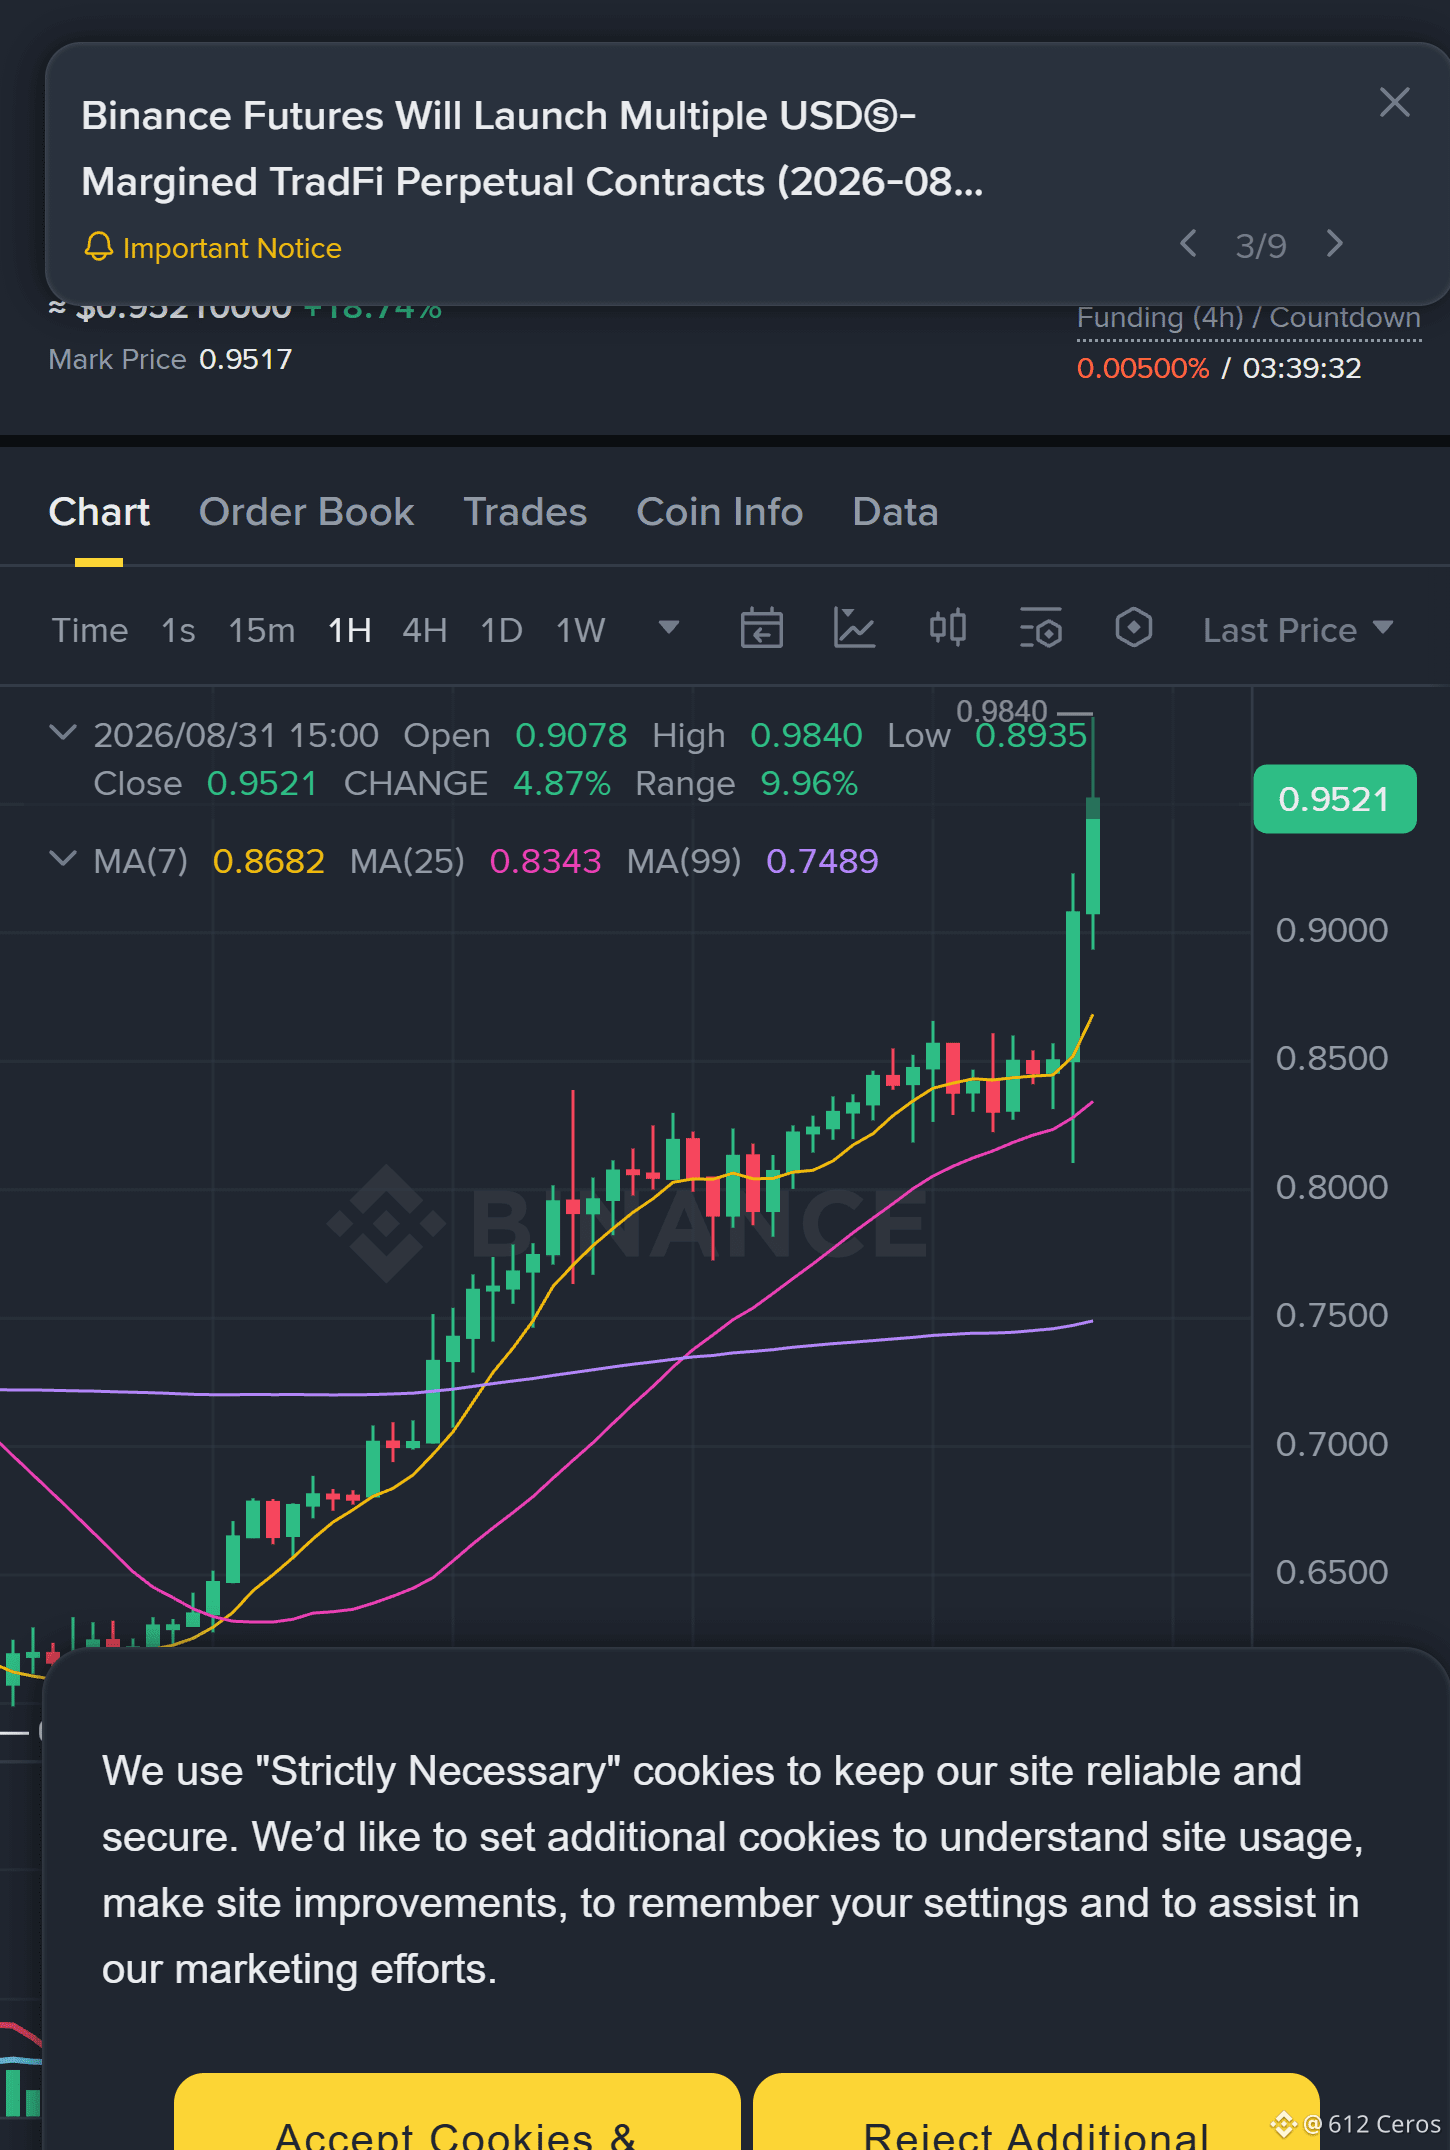Viewport: 1450px width, 2150px height.
Task: Expand more time intervals dropdown
Action: click(x=669, y=628)
